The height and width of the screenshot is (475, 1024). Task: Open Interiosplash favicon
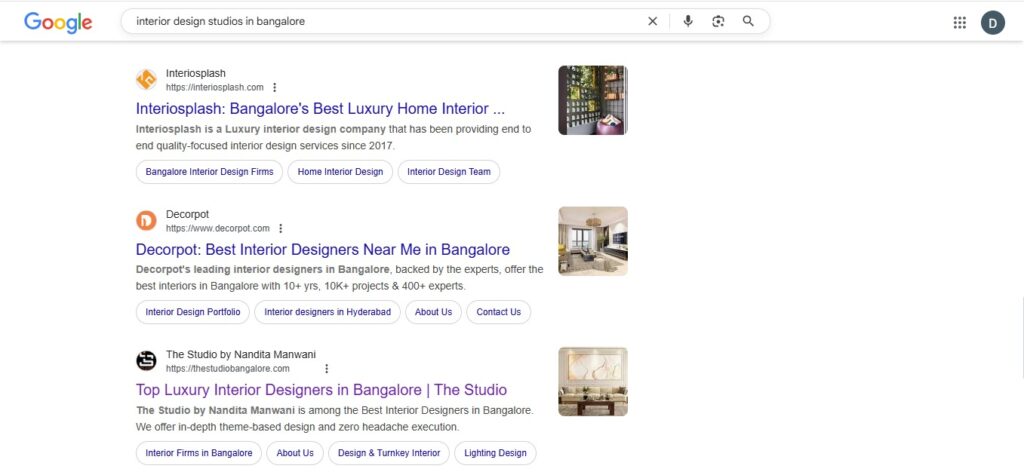coord(146,80)
